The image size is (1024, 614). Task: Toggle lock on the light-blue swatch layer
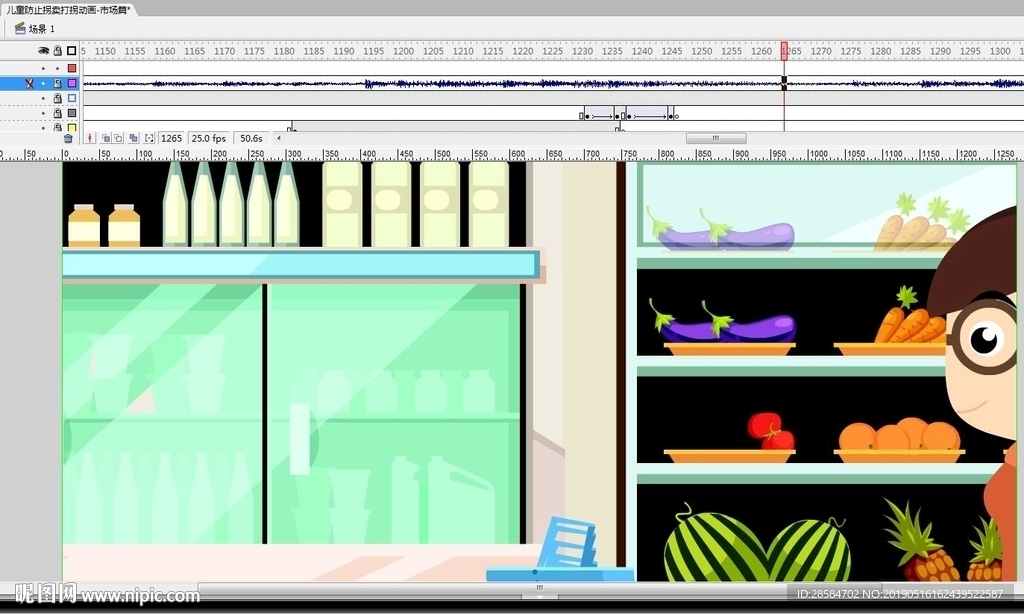(x=58, y=99)
